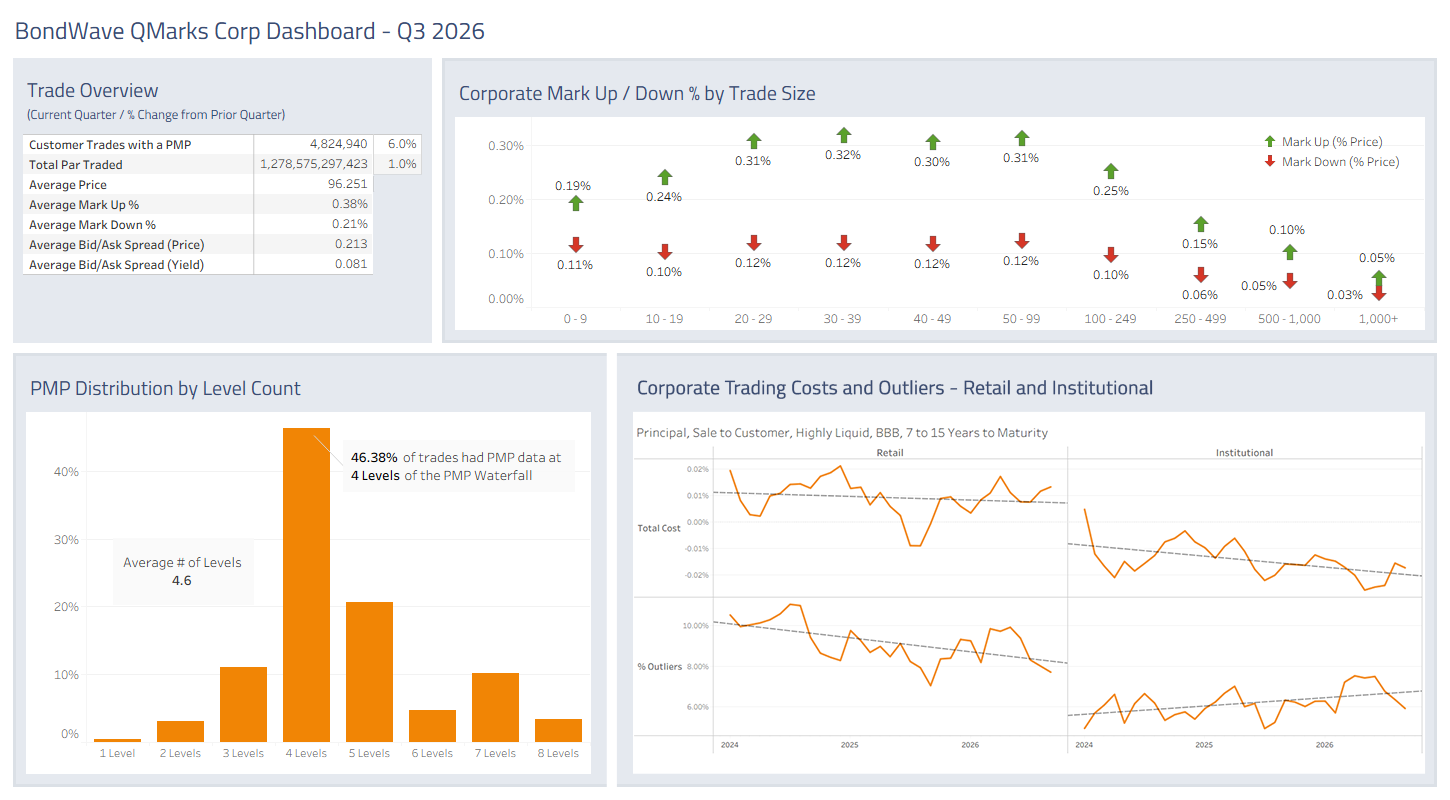Select the 46.38% annotation text
This screenshot has height=800, width=1450.
(375, 457)
